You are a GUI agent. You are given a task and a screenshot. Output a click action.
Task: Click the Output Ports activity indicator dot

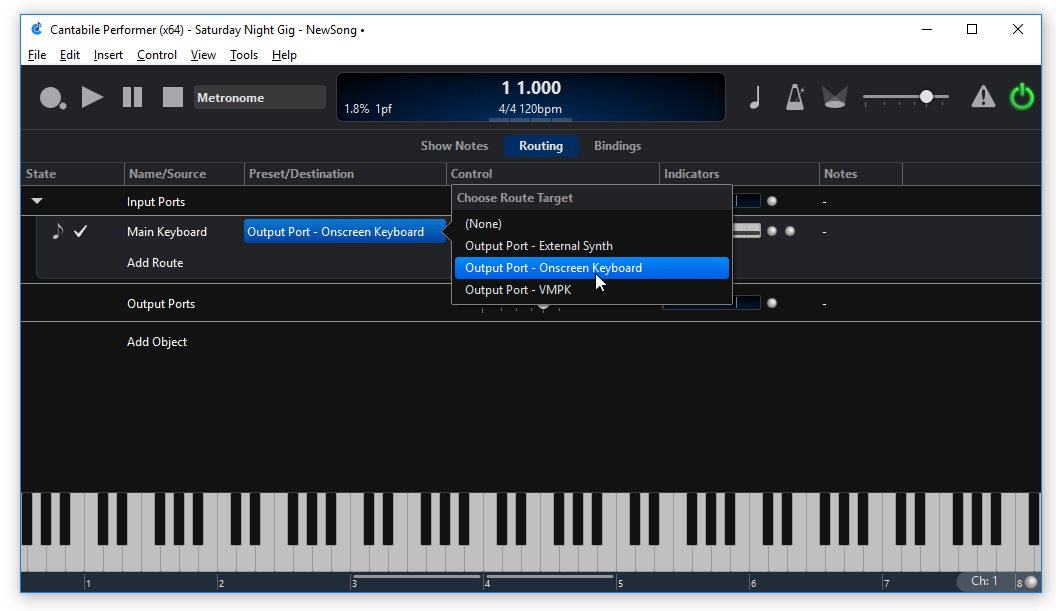click(772, 303)
